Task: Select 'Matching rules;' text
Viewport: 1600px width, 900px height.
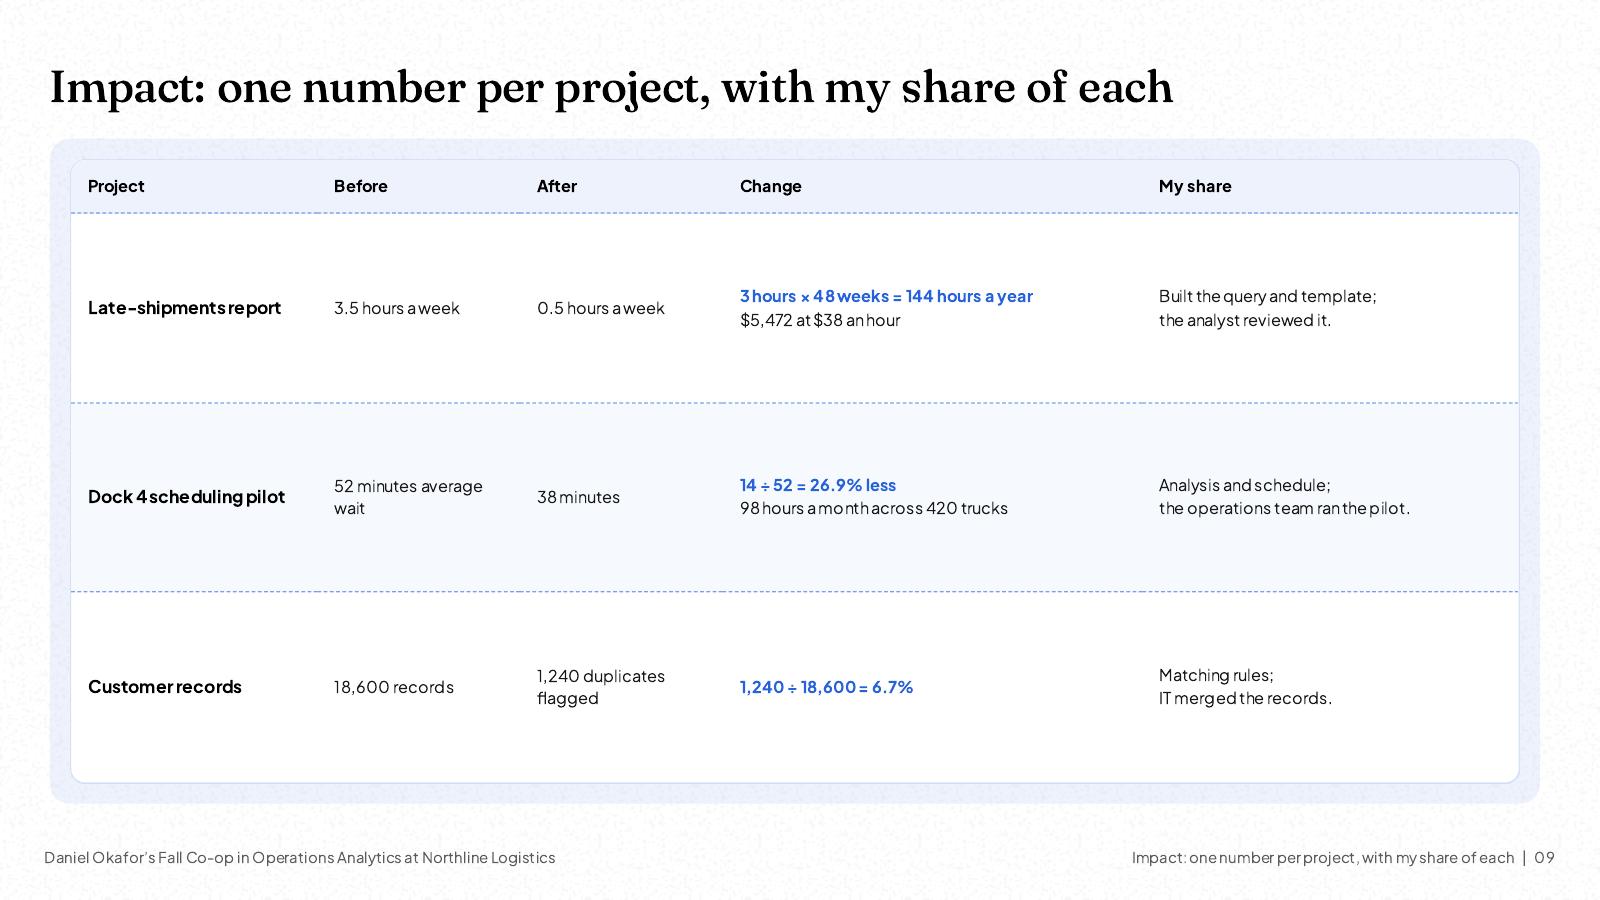Action: point(1216,675)
